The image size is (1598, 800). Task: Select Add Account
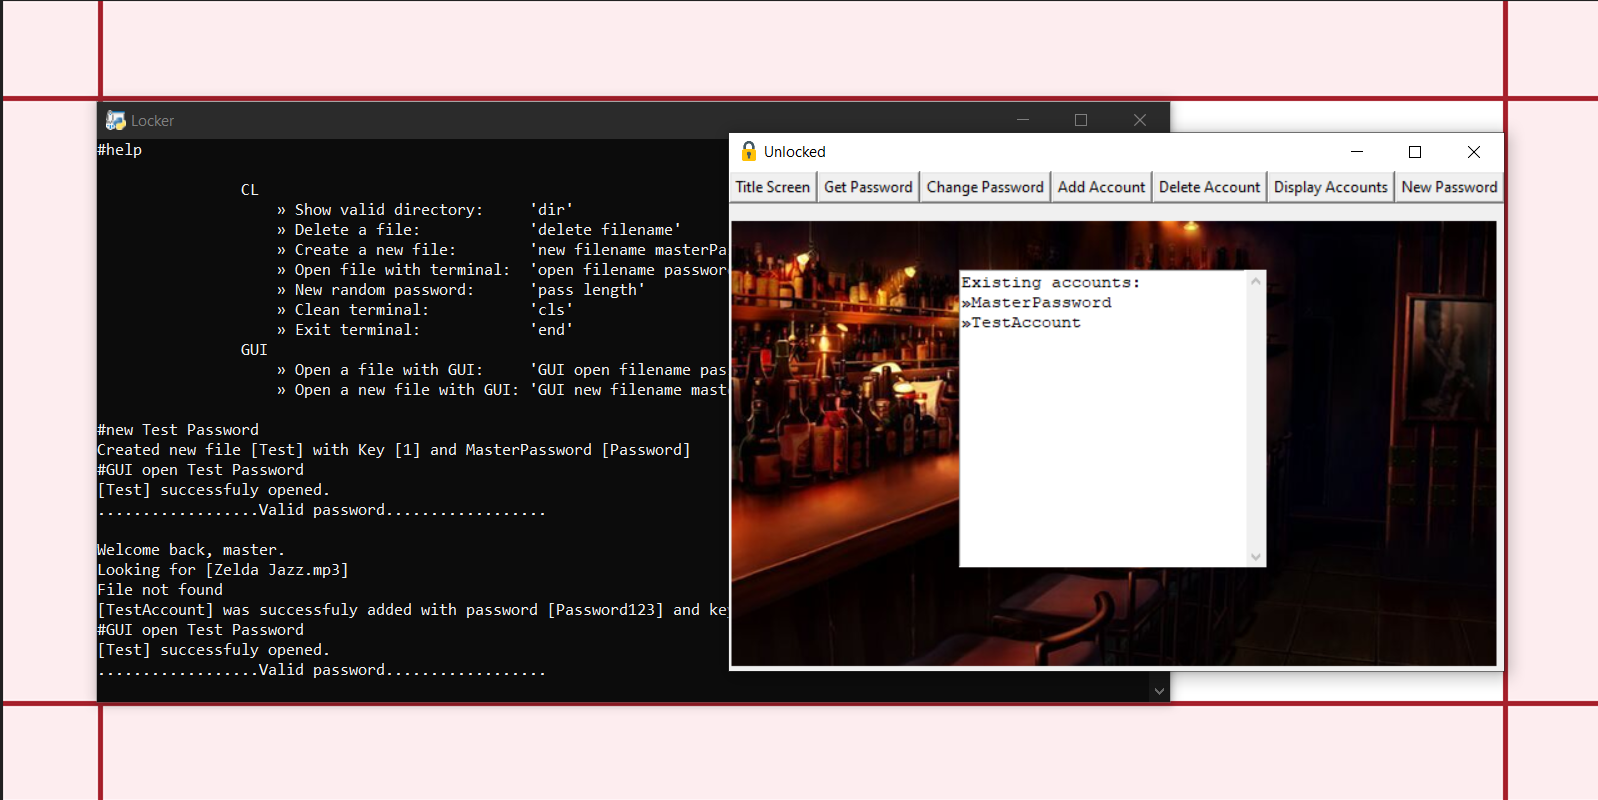[1101, 187]
